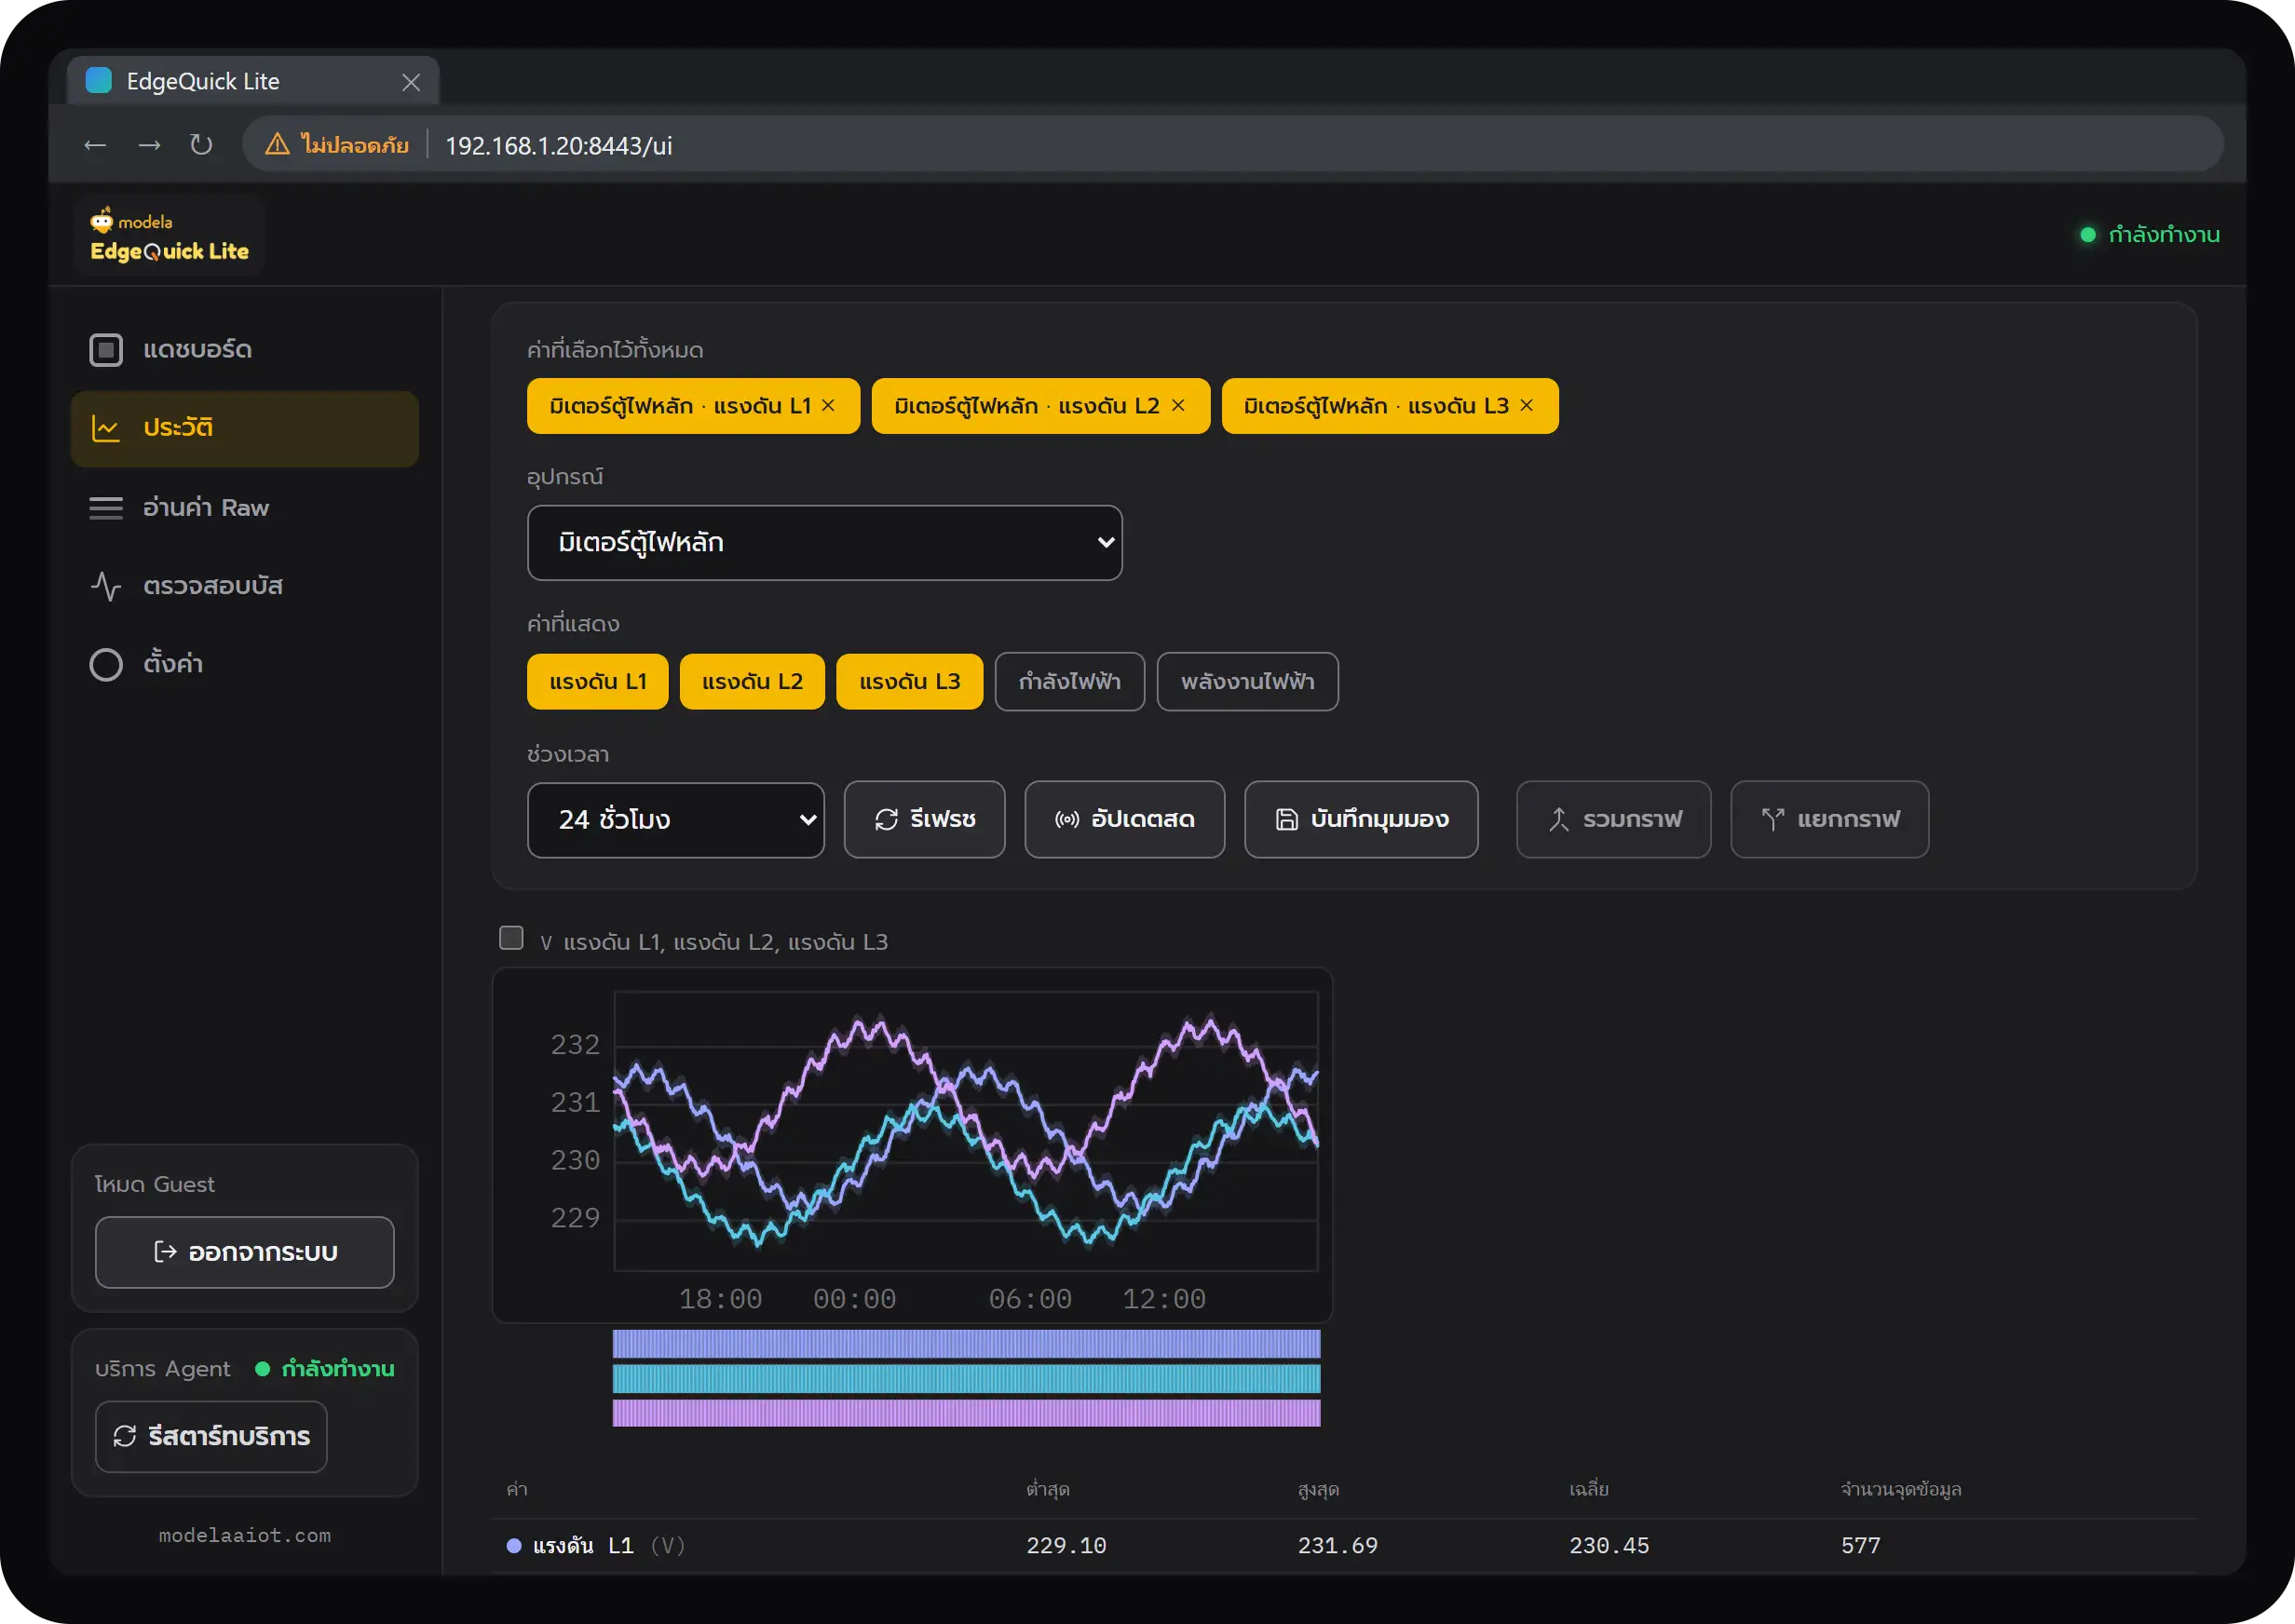Image resolution: width=2295 pixels, height=1624 pixels.
Task: Go to อ่านค่า Raw in sidebar
Action: [x=244, y=507]
